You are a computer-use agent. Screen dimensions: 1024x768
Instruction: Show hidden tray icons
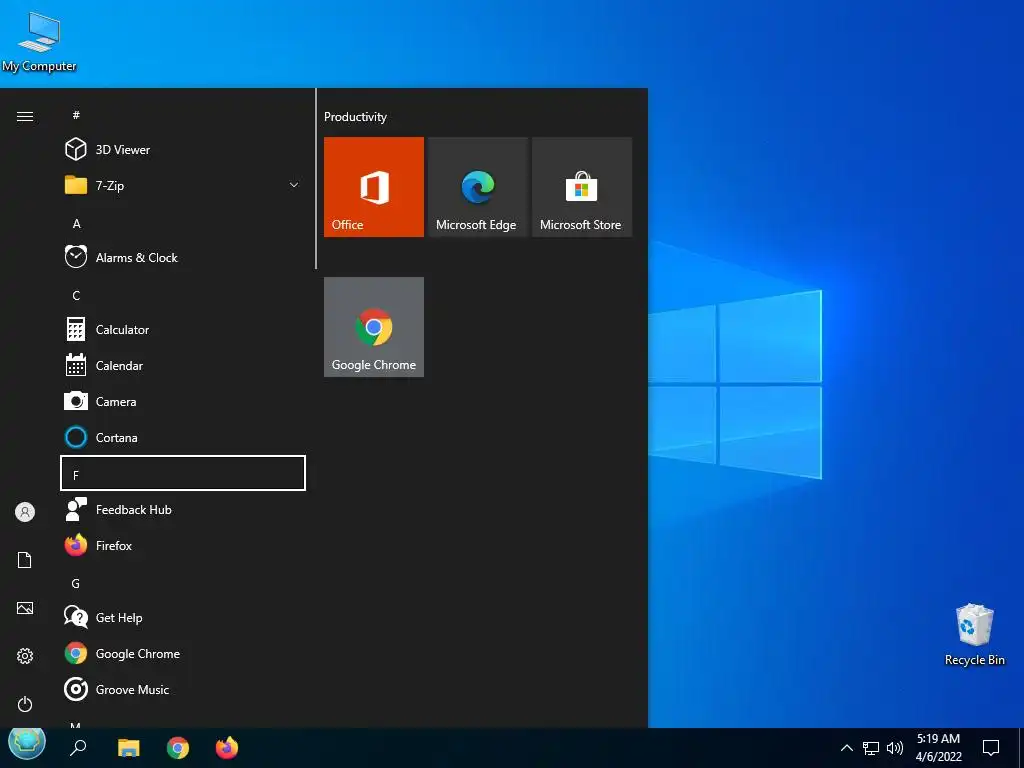click(846, 748)
